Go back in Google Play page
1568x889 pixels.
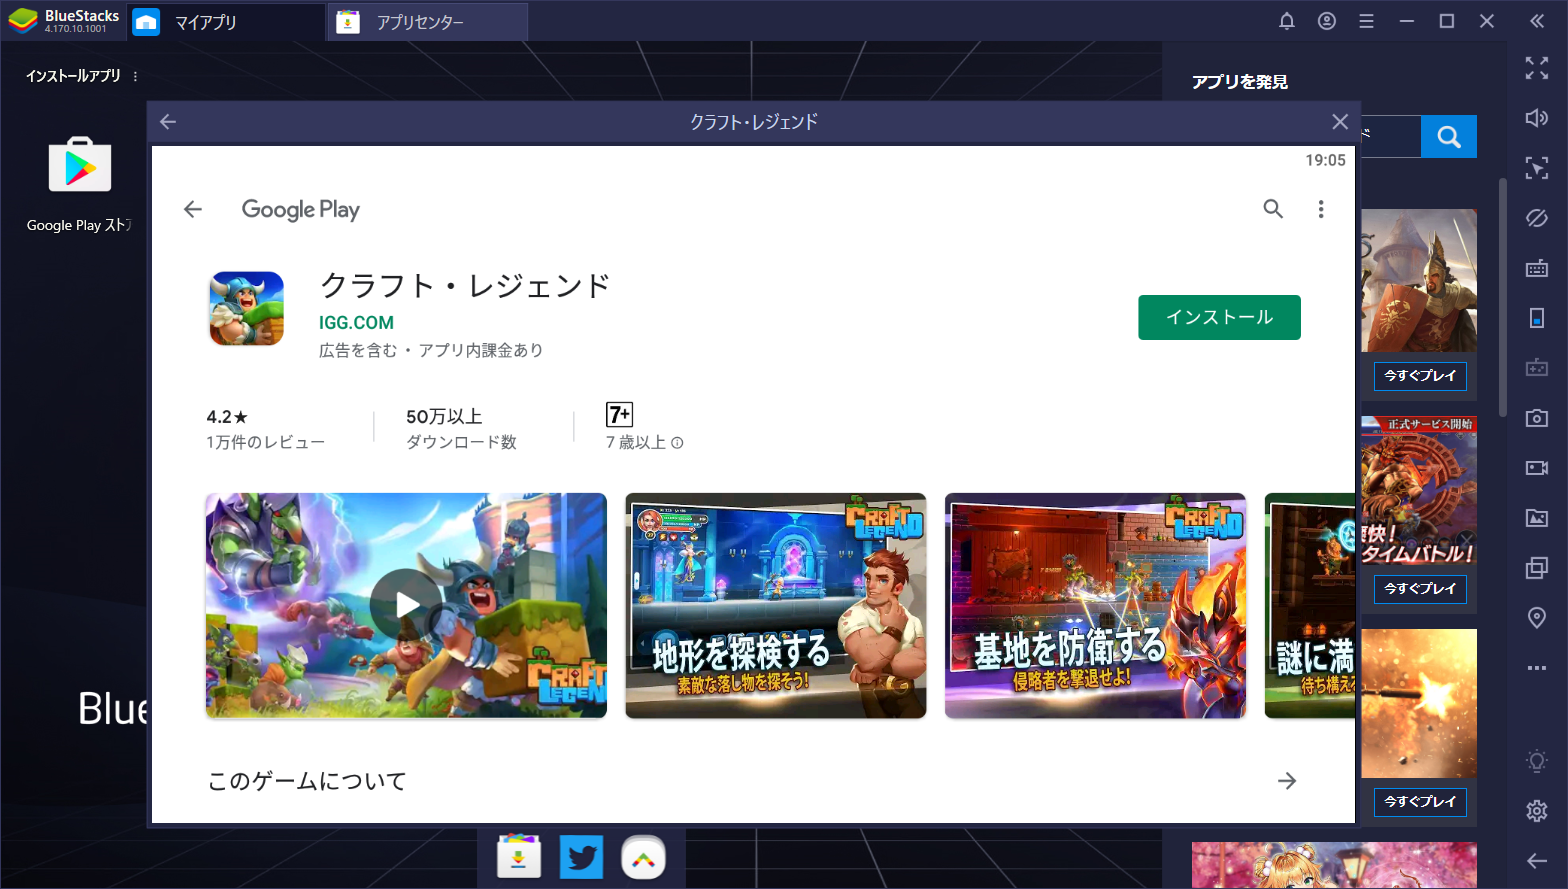(x=193, y=209)
